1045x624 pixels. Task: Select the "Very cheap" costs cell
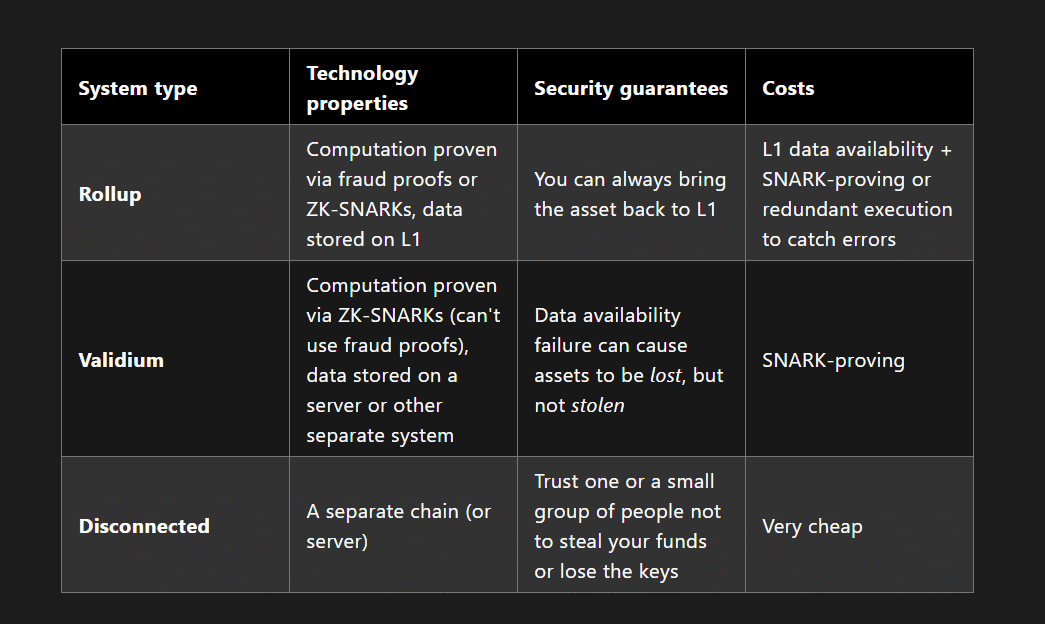point(812,526)
